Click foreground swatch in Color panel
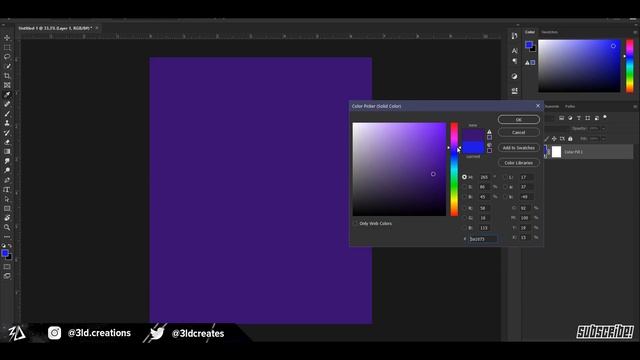Image resolution: width=640 pixels, height=360 pixels. (529, 44)
